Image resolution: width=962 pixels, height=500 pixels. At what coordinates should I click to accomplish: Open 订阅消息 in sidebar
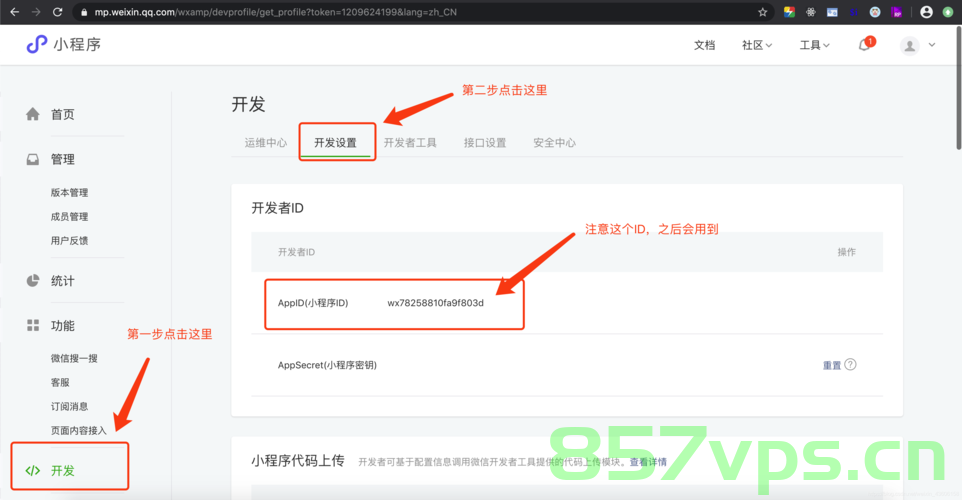click(x=69, y=406)
